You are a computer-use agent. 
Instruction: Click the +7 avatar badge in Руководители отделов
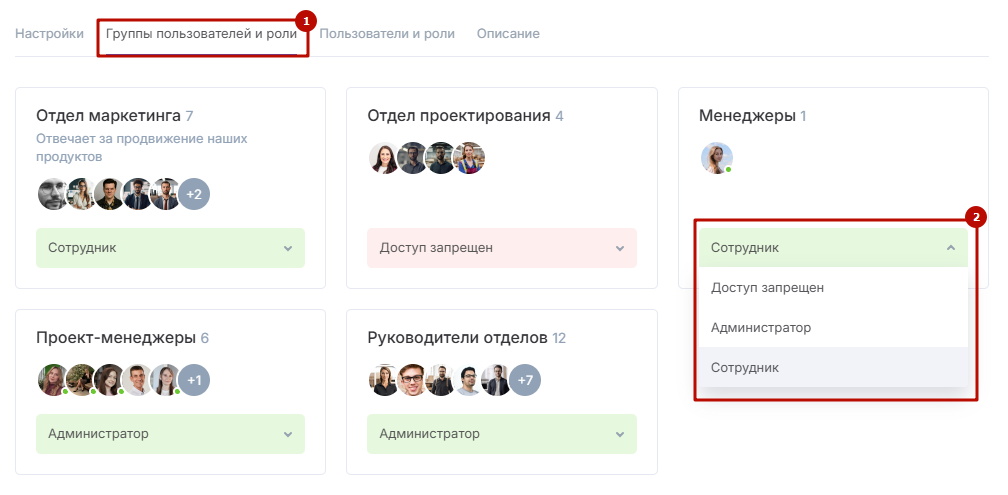[x=525, y=380]
